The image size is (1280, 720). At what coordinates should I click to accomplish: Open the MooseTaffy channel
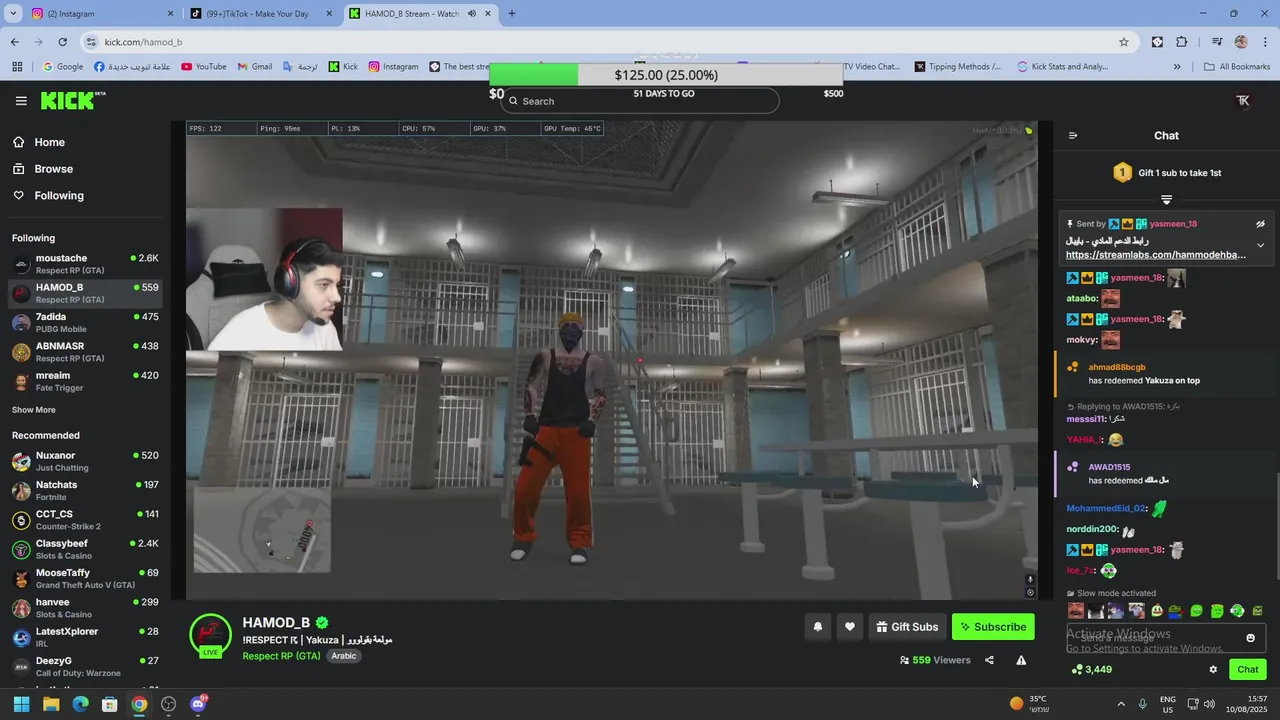[85, 578]
